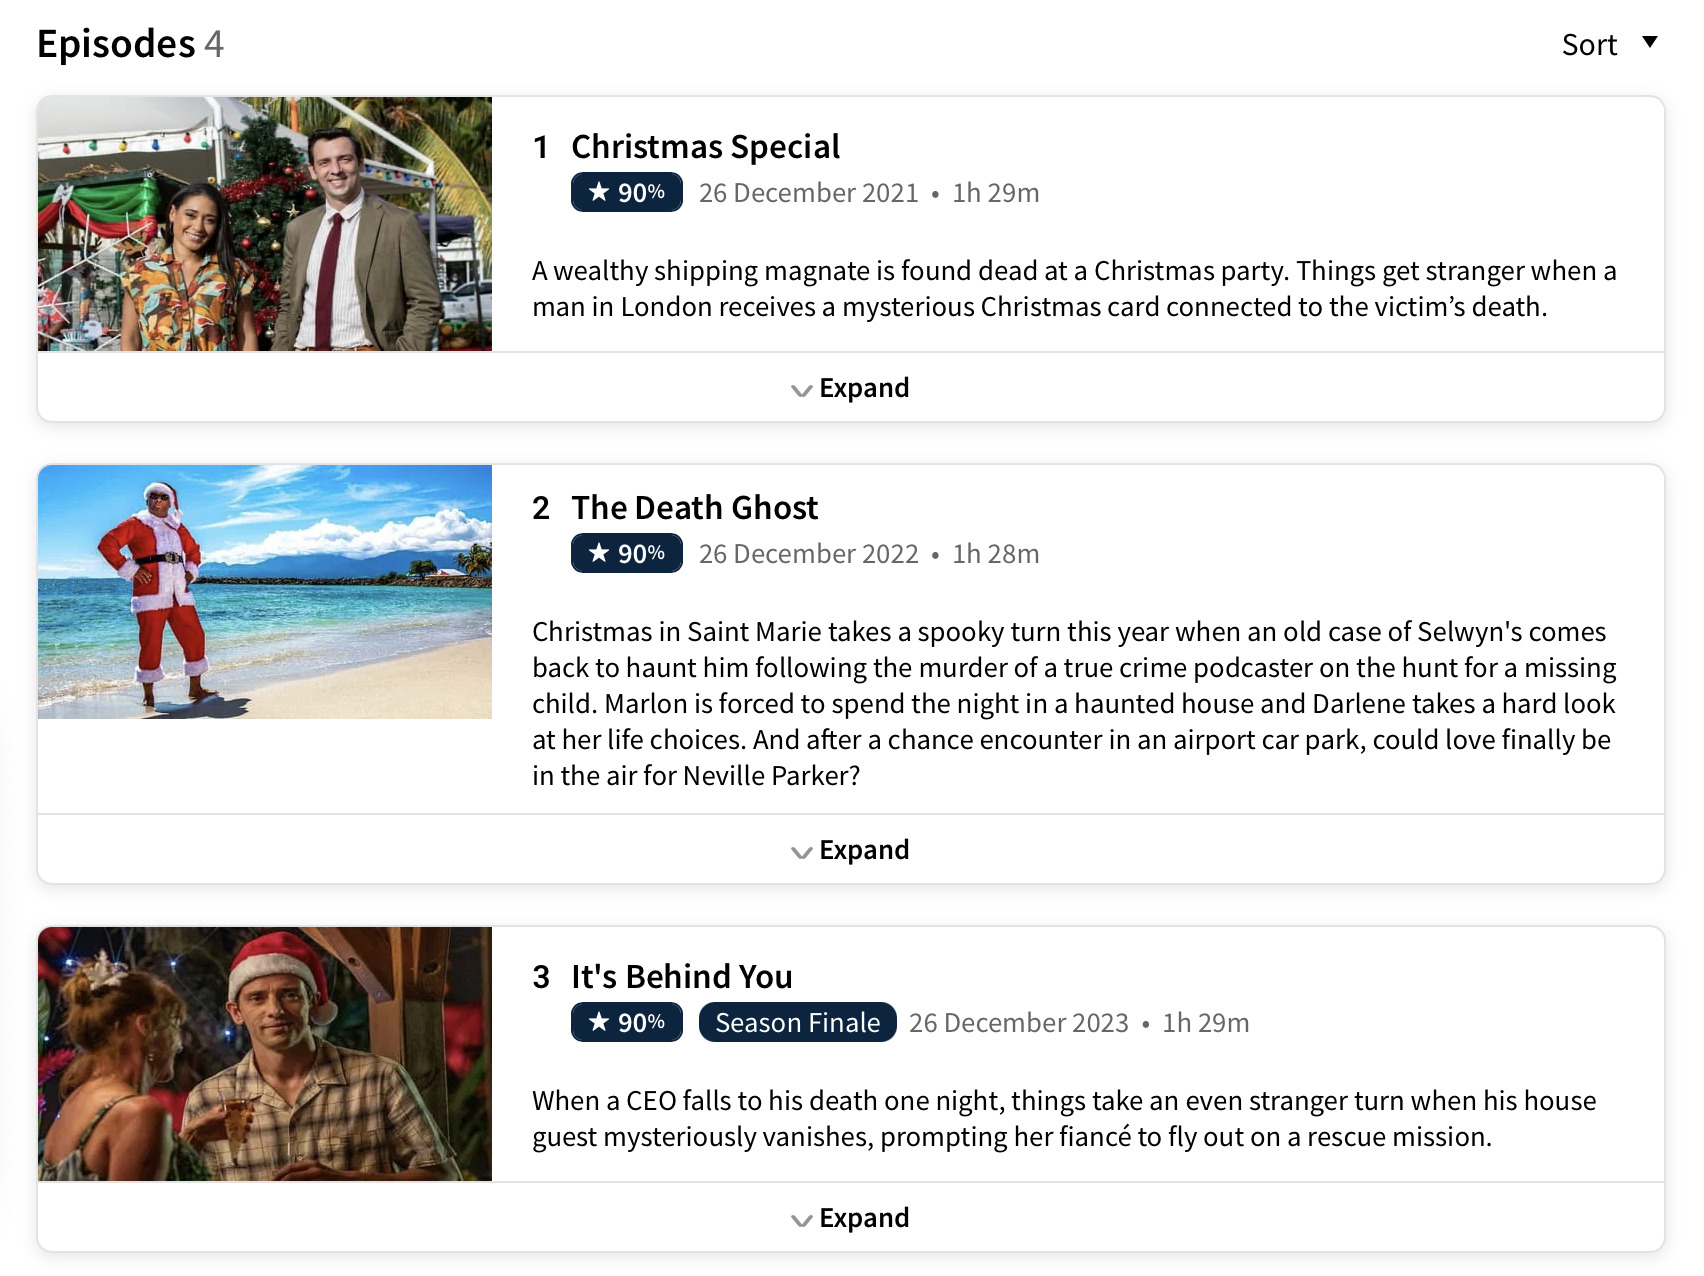Open It's Behind You episode title
The height and width of the screenshot is (1276, 1704).
pos(681,977)
